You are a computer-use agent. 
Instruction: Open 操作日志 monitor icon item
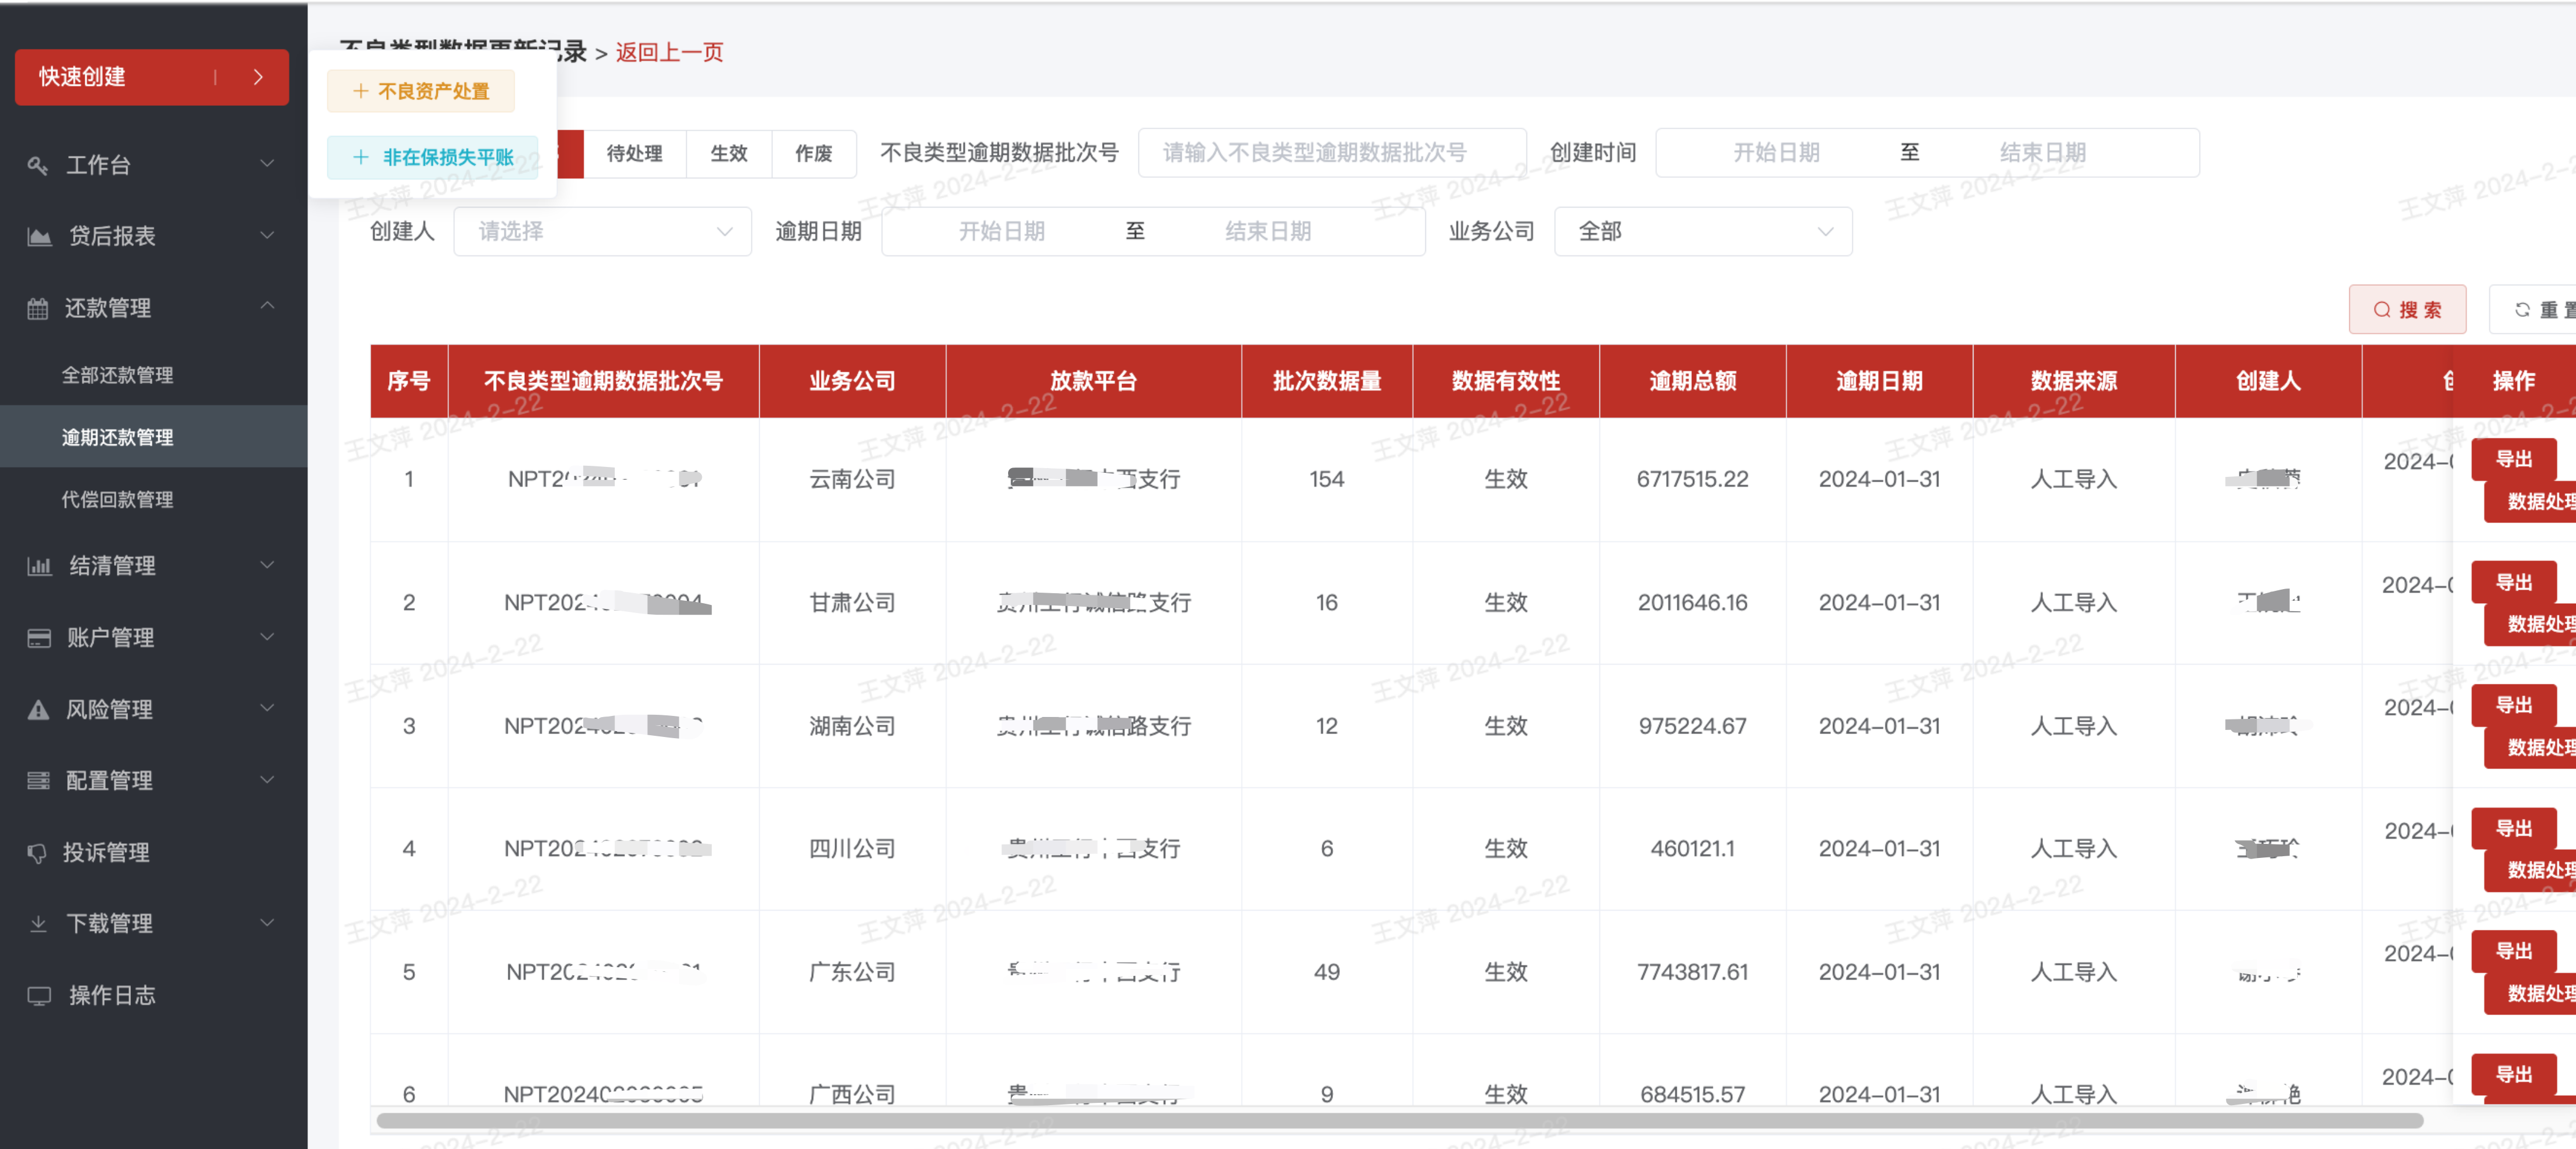pyautogui.click(x=39, y=996)
